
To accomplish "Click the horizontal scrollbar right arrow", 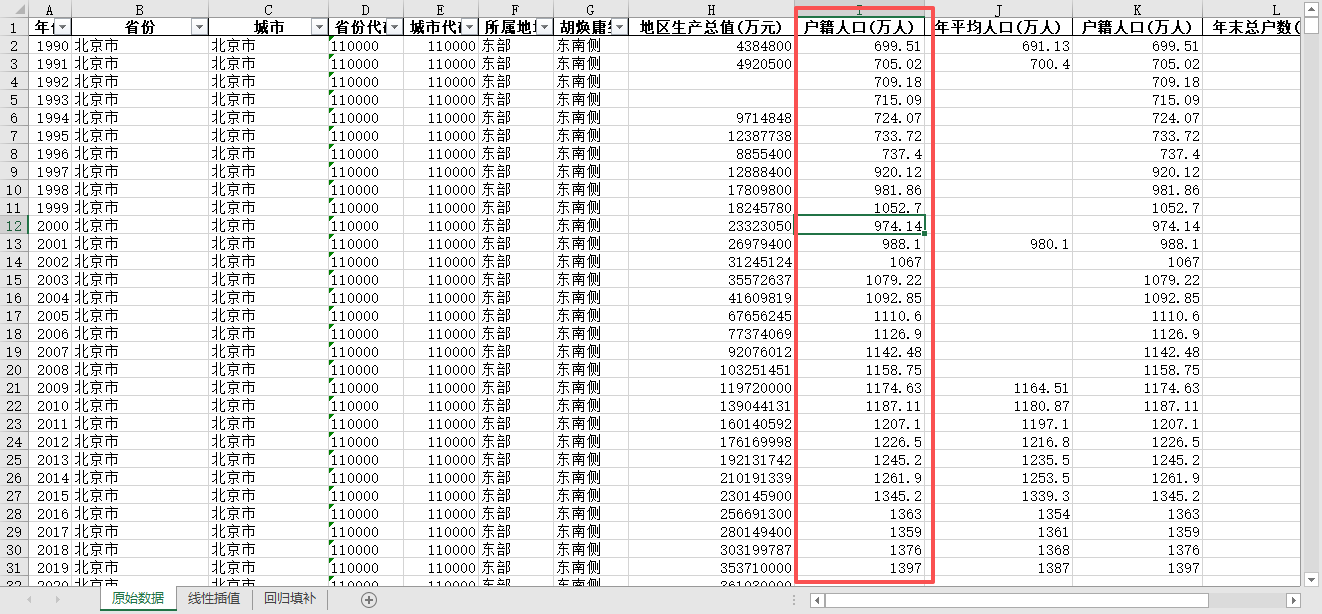I will pos(1293,600).
